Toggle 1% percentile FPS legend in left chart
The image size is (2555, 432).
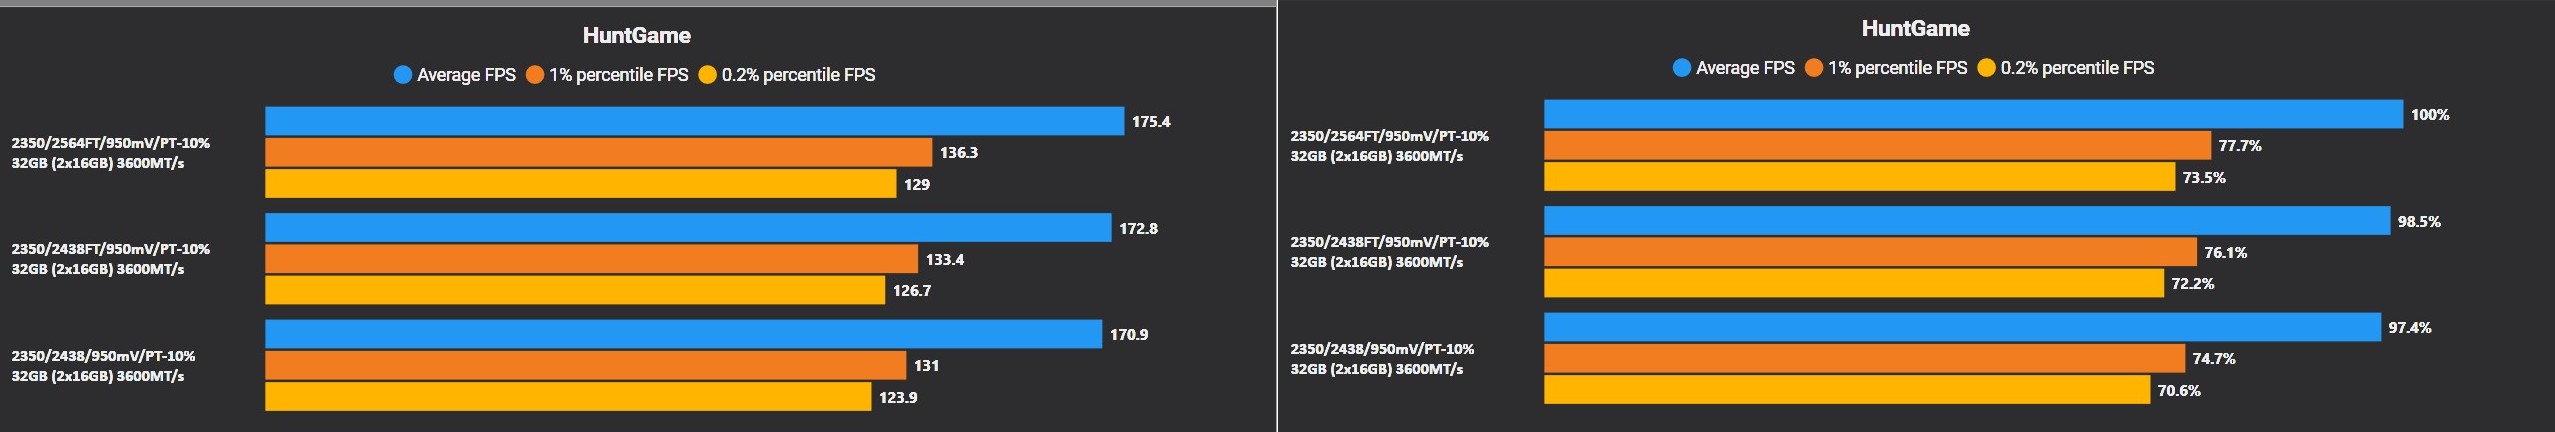(x=607, y=75)
